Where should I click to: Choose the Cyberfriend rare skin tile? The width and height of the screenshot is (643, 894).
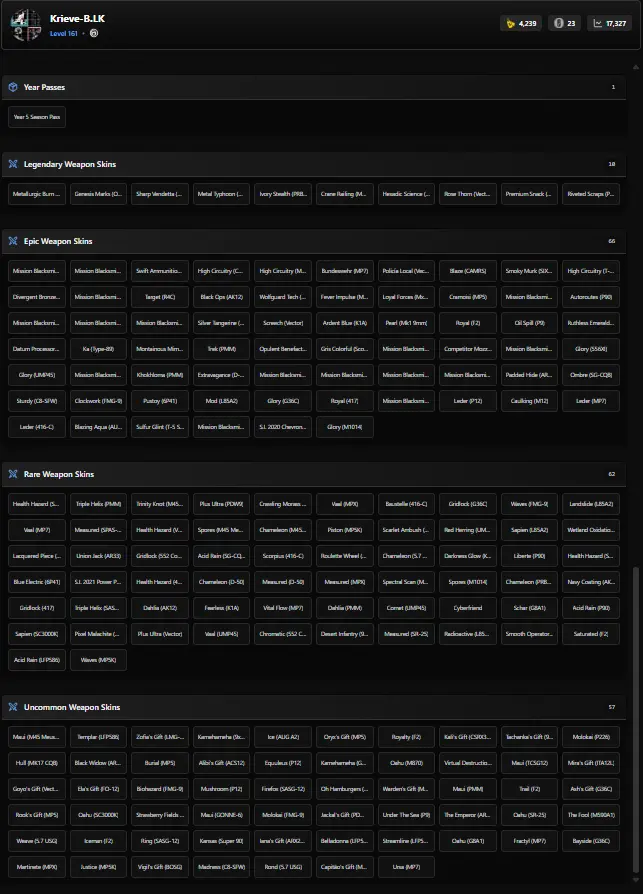tap(469, 608)
